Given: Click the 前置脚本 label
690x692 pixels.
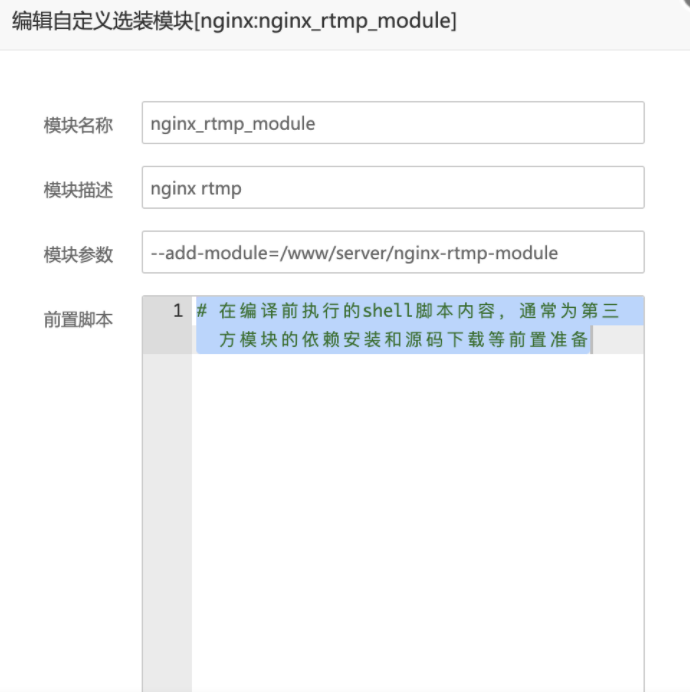Looking at the screenshot, I should click(78, 320).
